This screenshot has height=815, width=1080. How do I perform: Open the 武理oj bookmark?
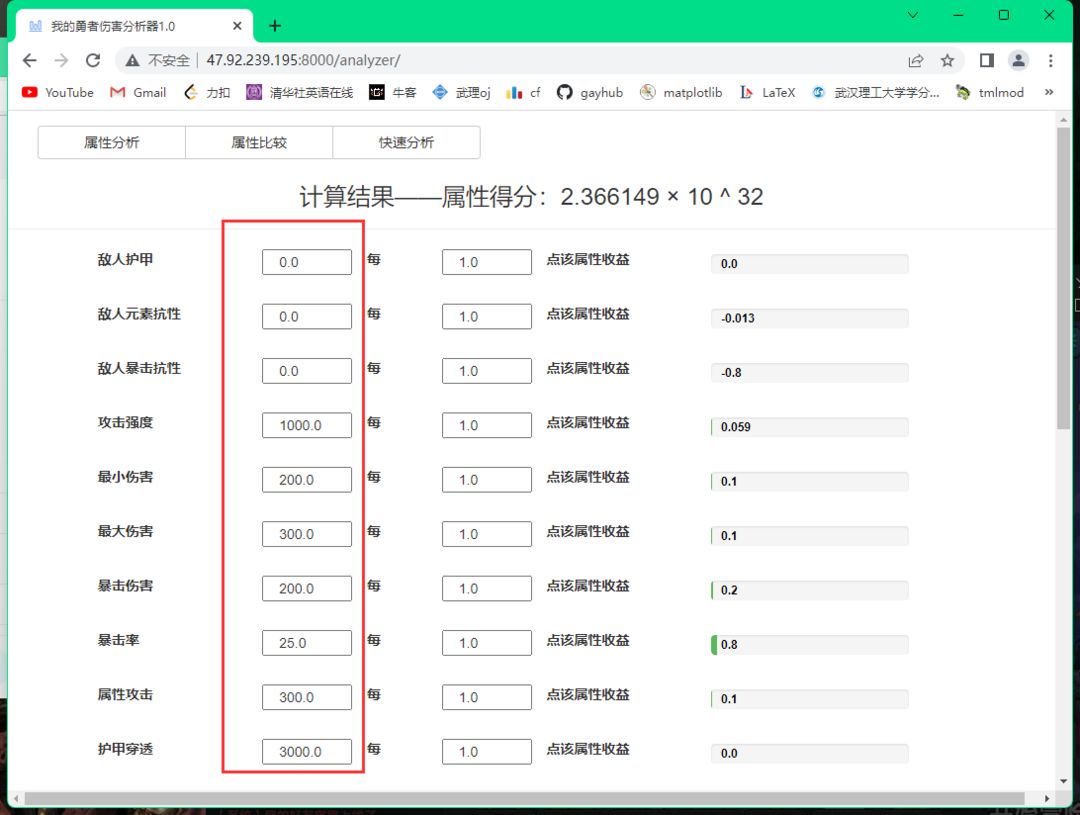click(461, 92)
